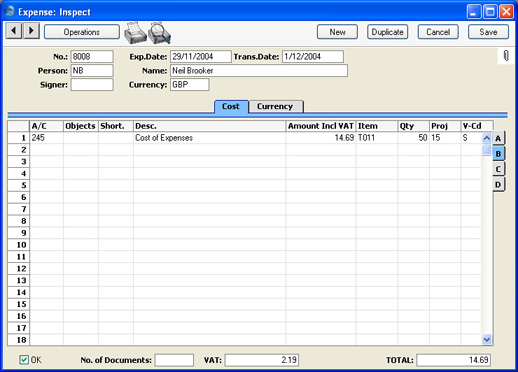Click Amount Incl VAT column header

[x=321, y=126]
